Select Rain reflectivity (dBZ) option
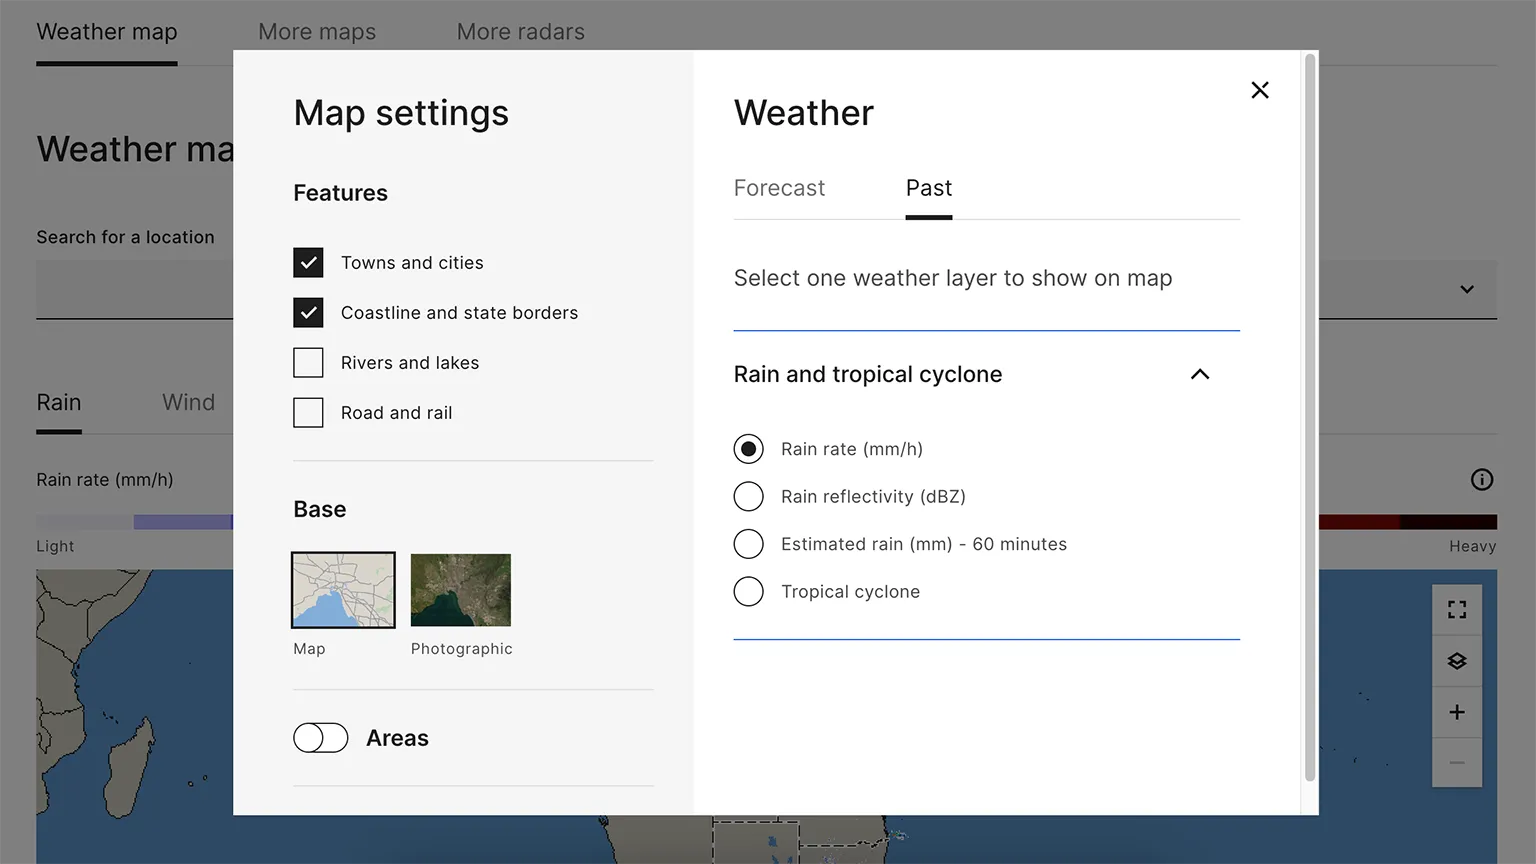The image size is (1536, 864). coord(748,497)
